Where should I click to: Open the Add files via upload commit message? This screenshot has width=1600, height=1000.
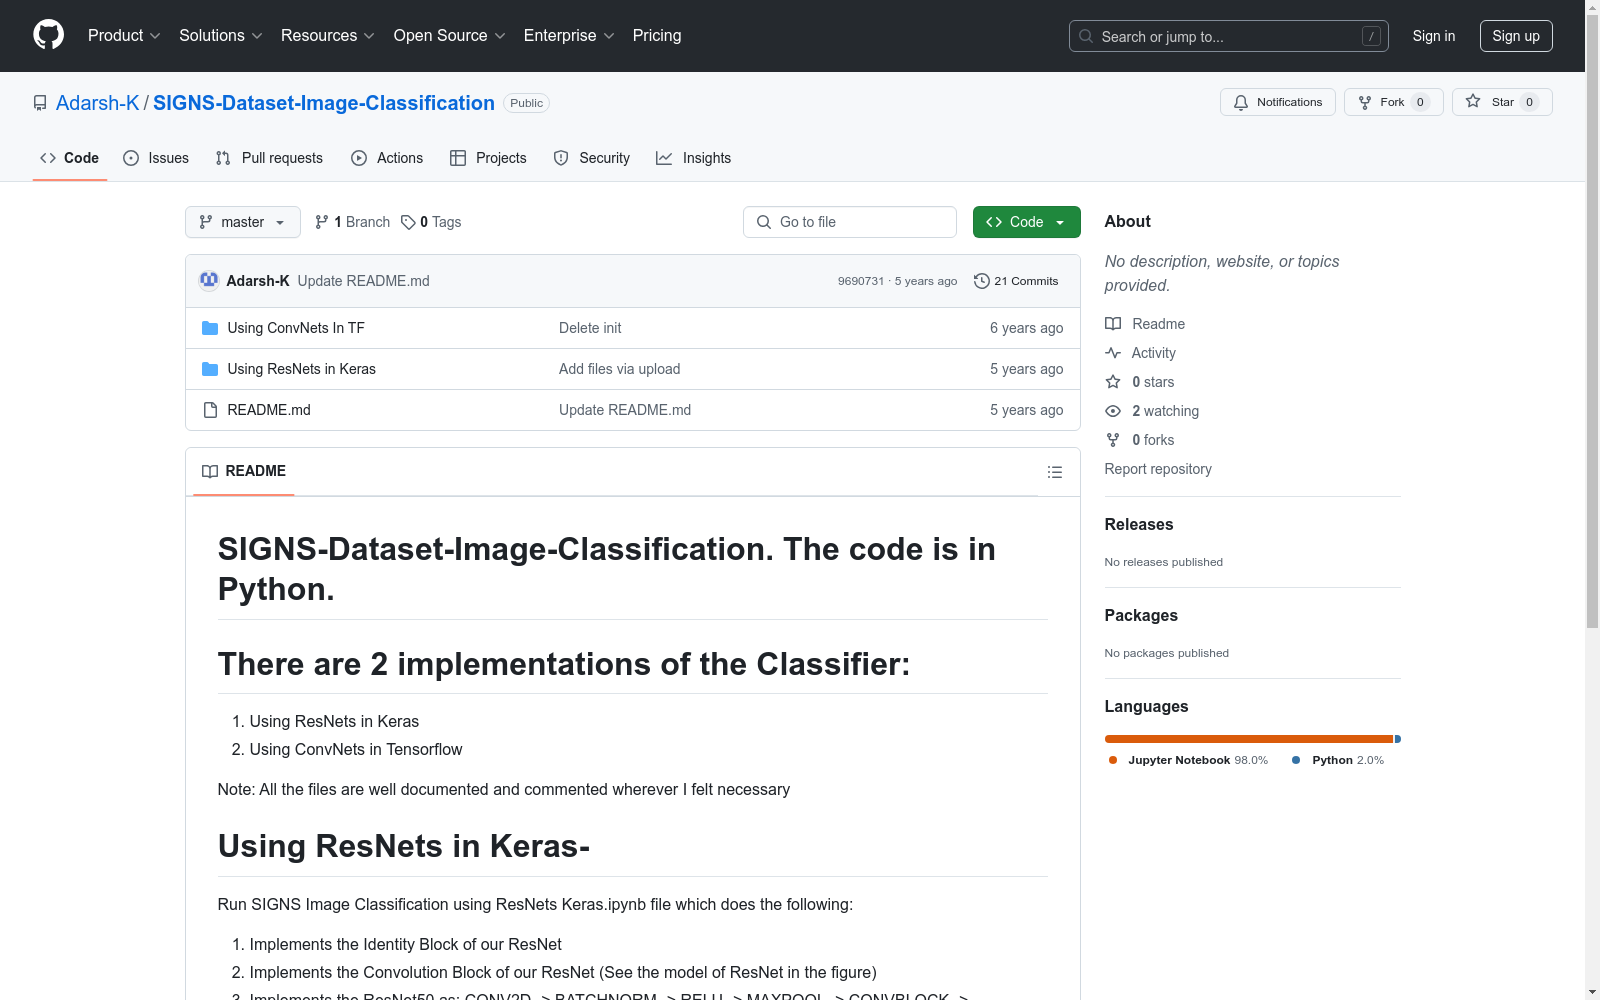620,369
